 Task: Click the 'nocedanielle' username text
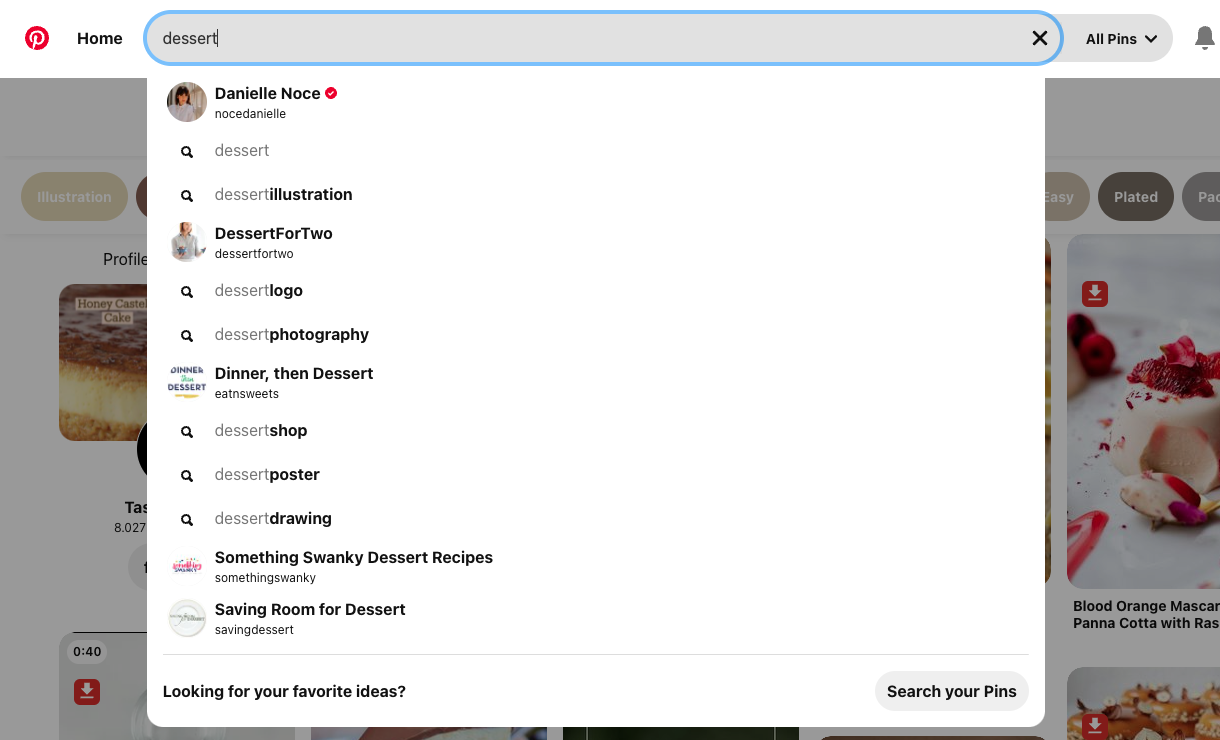[x=250, y=114]
